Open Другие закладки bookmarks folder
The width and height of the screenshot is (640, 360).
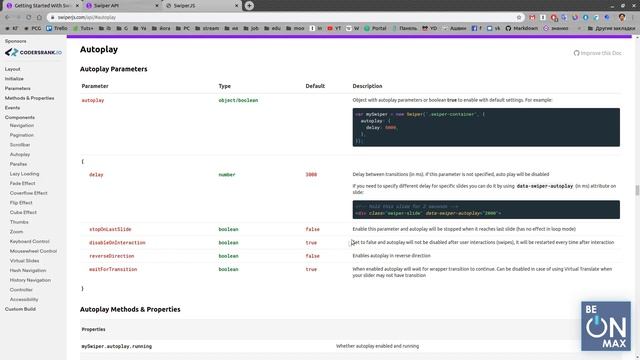pyautogui.click(x=611, y=28)
